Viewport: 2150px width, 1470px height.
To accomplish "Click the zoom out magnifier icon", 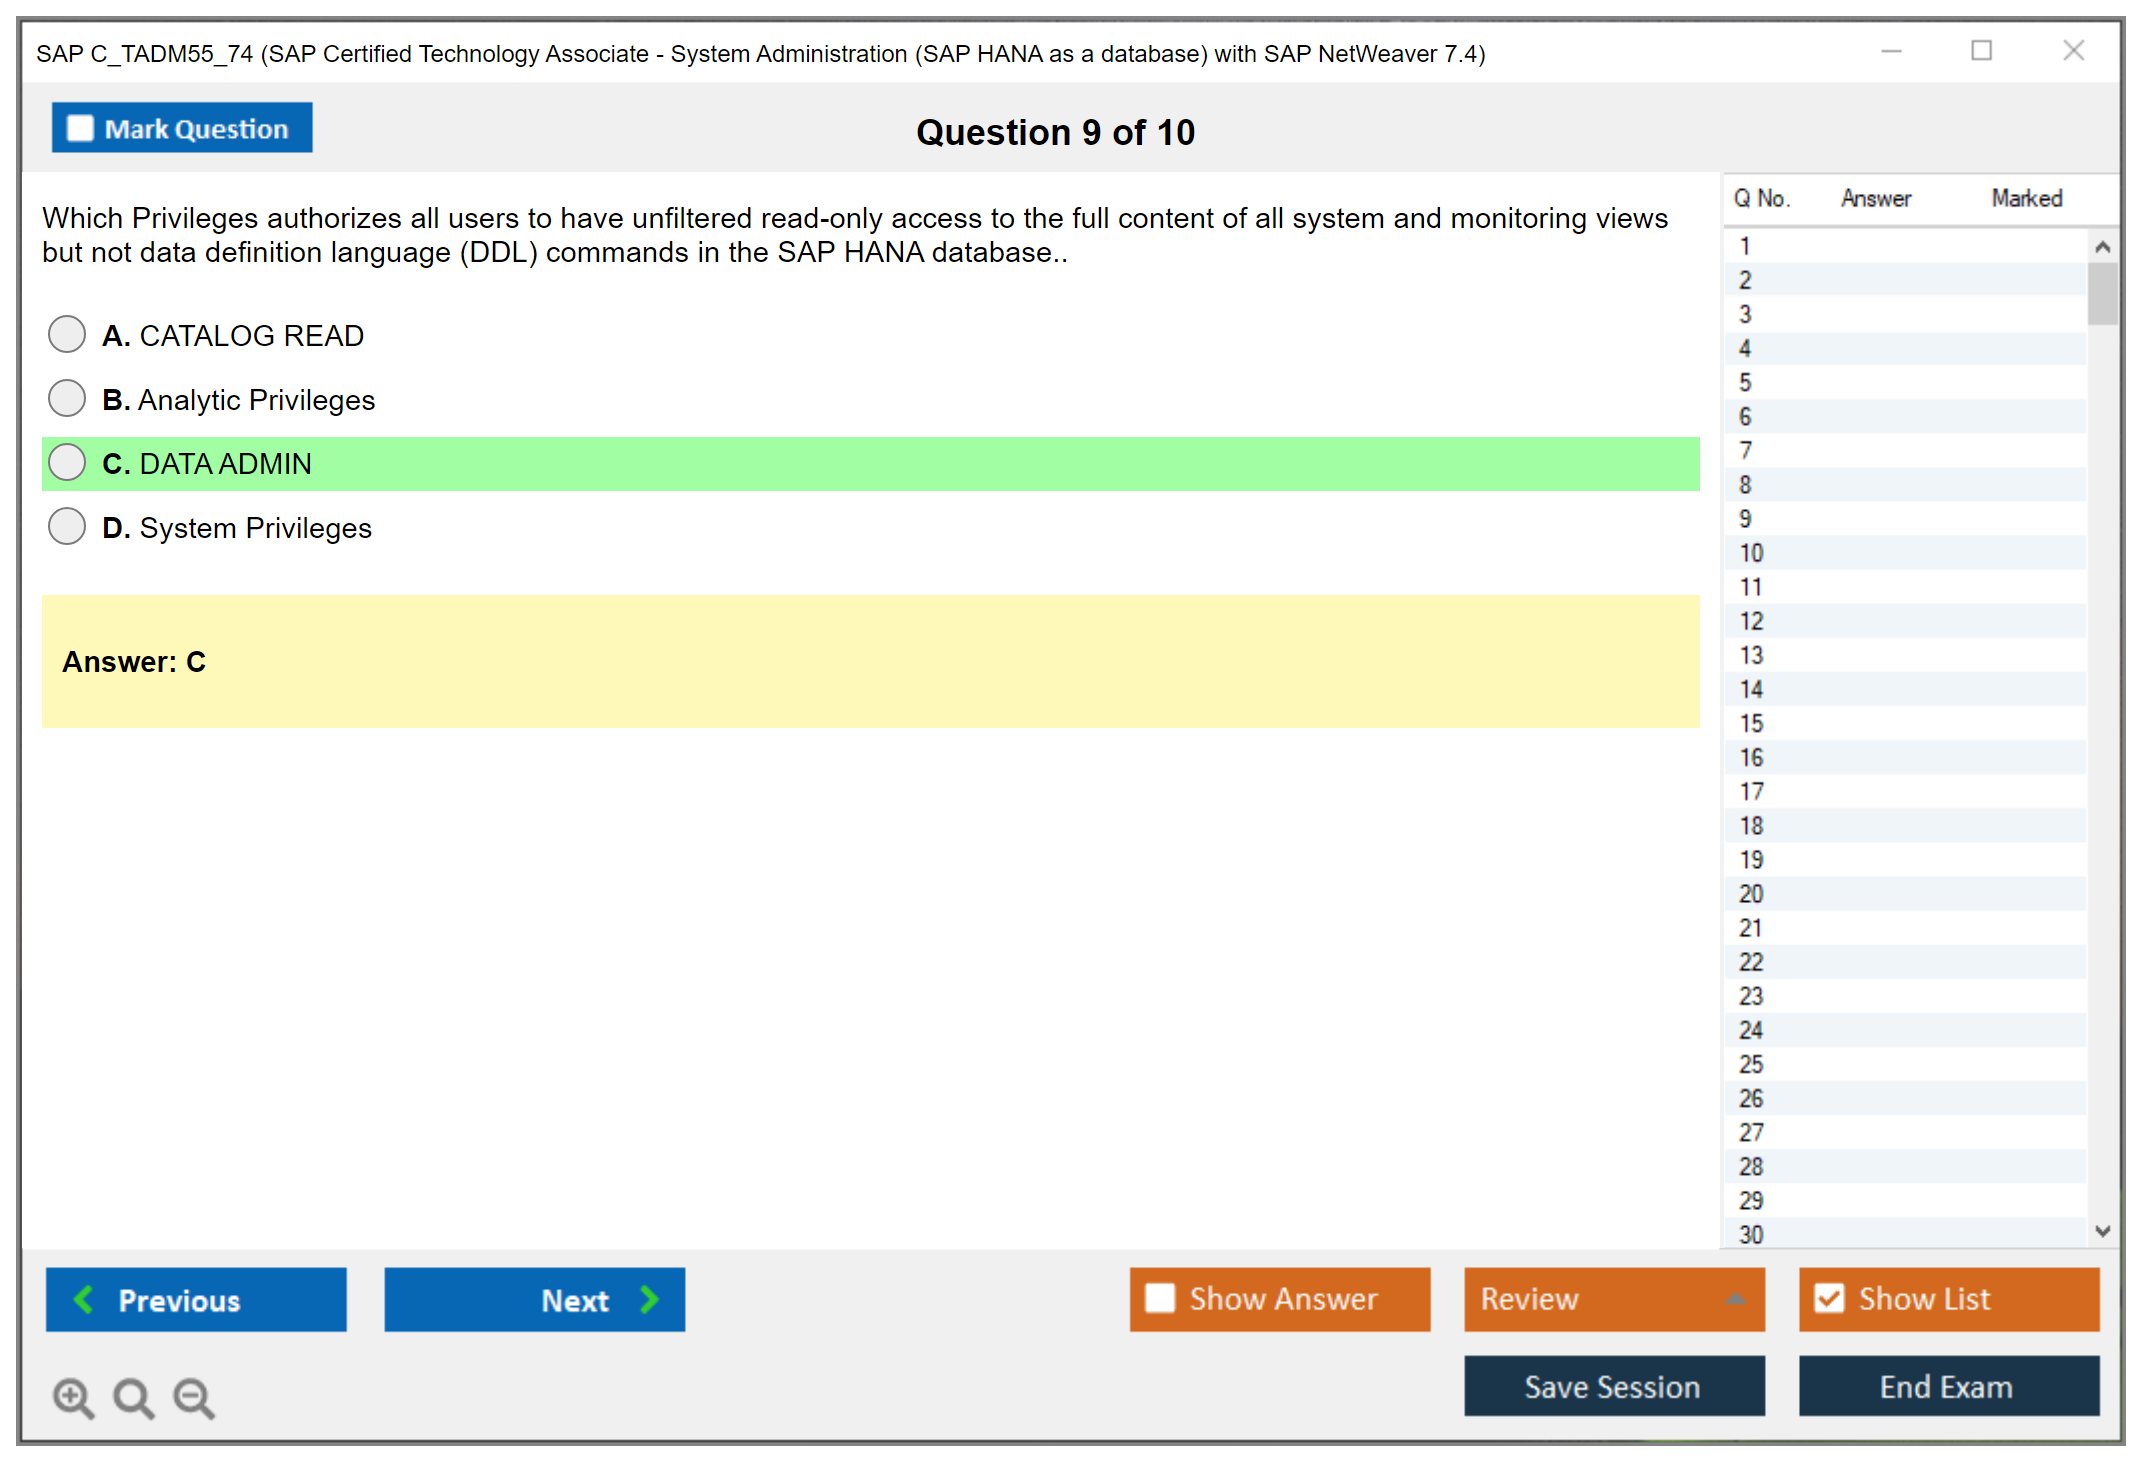I will click(x=194, y=1397).
